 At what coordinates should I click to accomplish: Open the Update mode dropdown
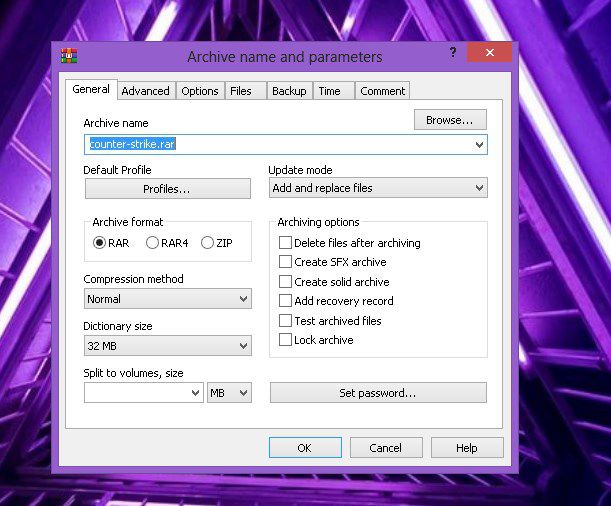(378, 188)
